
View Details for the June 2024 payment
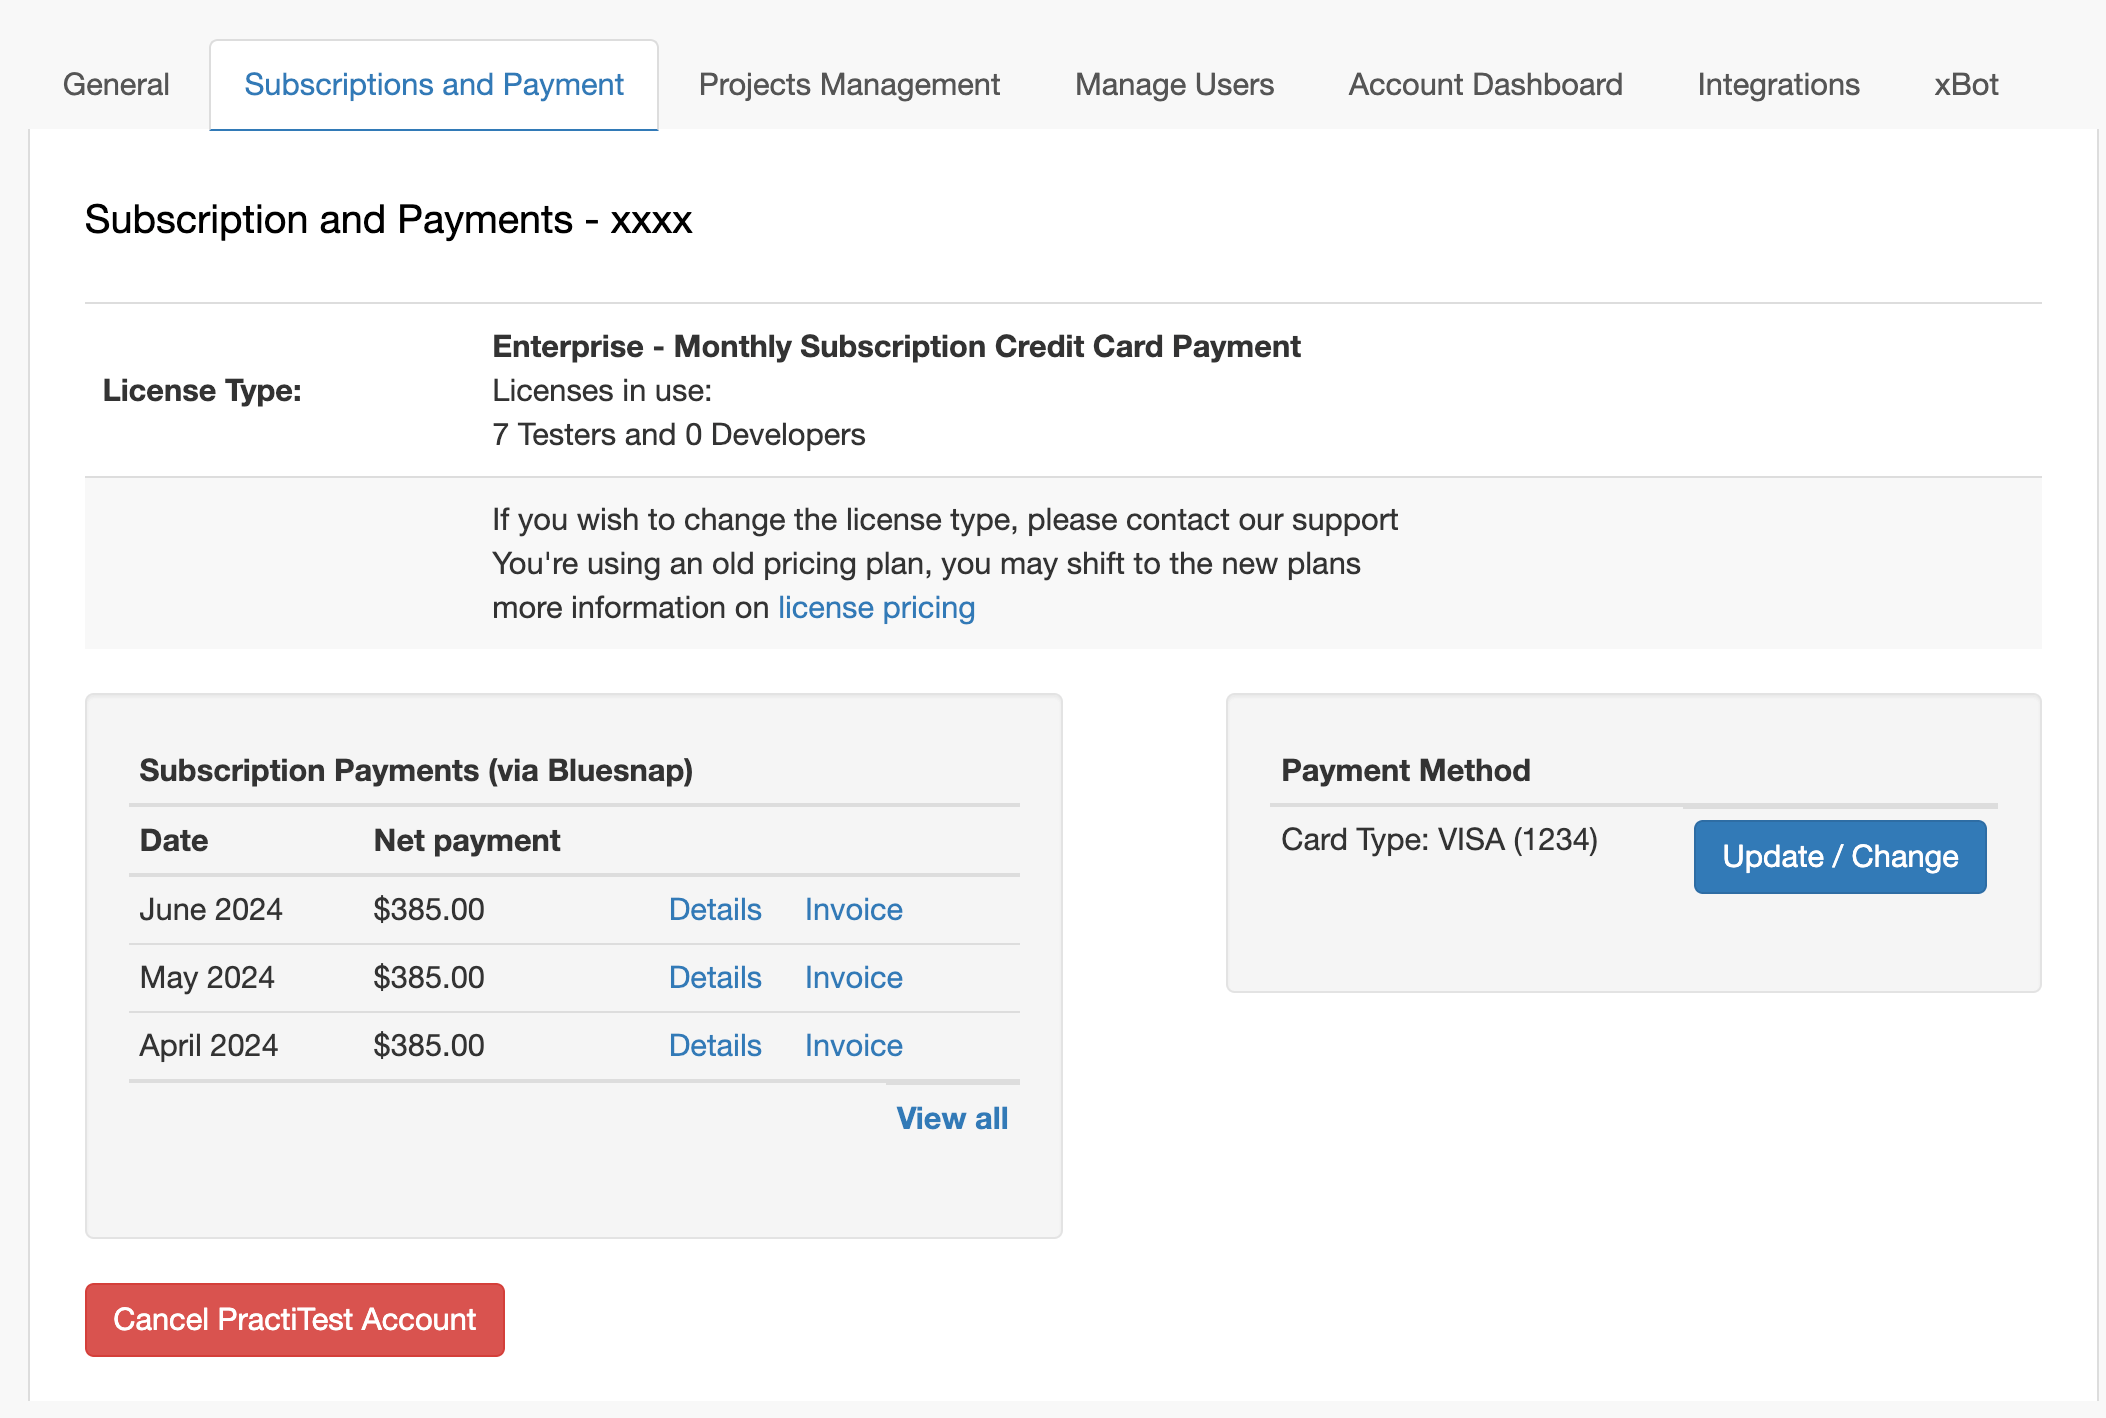(714, 909)
